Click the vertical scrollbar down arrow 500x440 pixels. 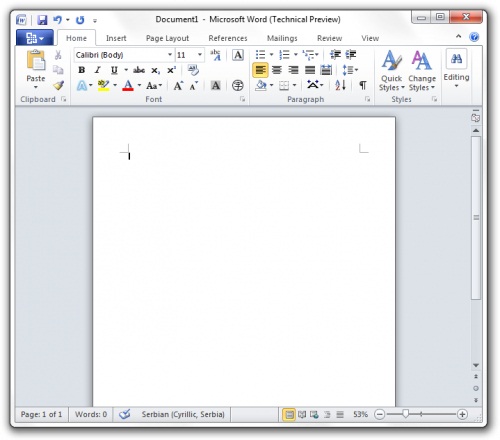pos(476,365)
